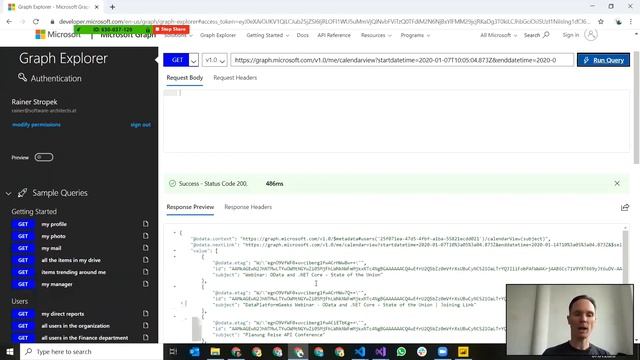
Task: Open WhatsApp from the taskbar
Action: (401, 351)
